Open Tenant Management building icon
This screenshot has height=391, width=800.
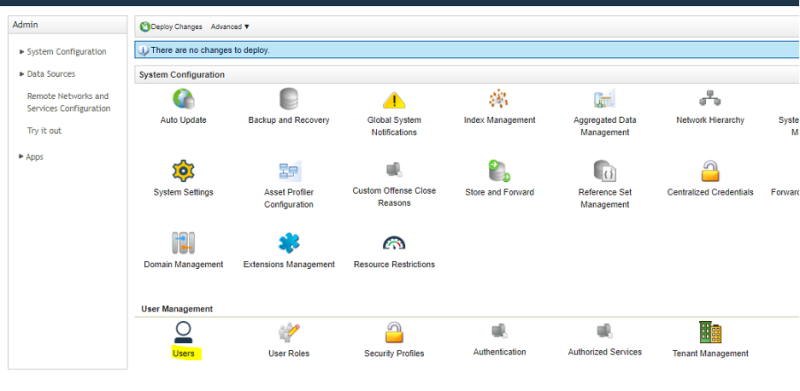(x=710, y=332)
